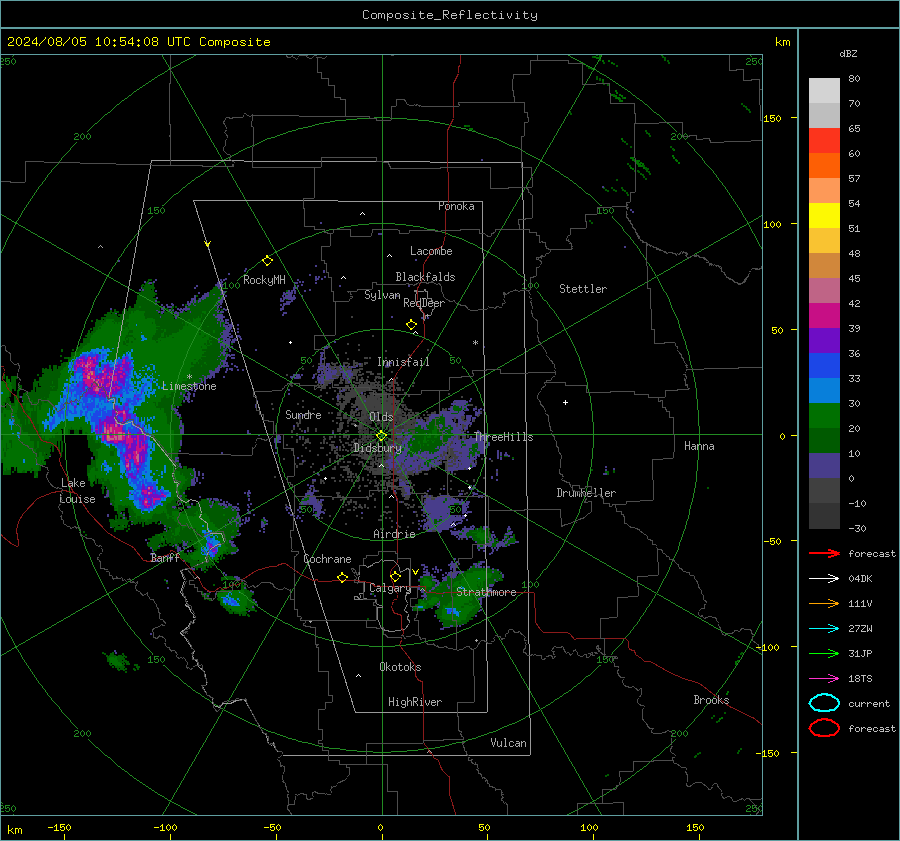
Task: Click the yellow diamond marker above Calgary
Action: (x=395, y=576)
